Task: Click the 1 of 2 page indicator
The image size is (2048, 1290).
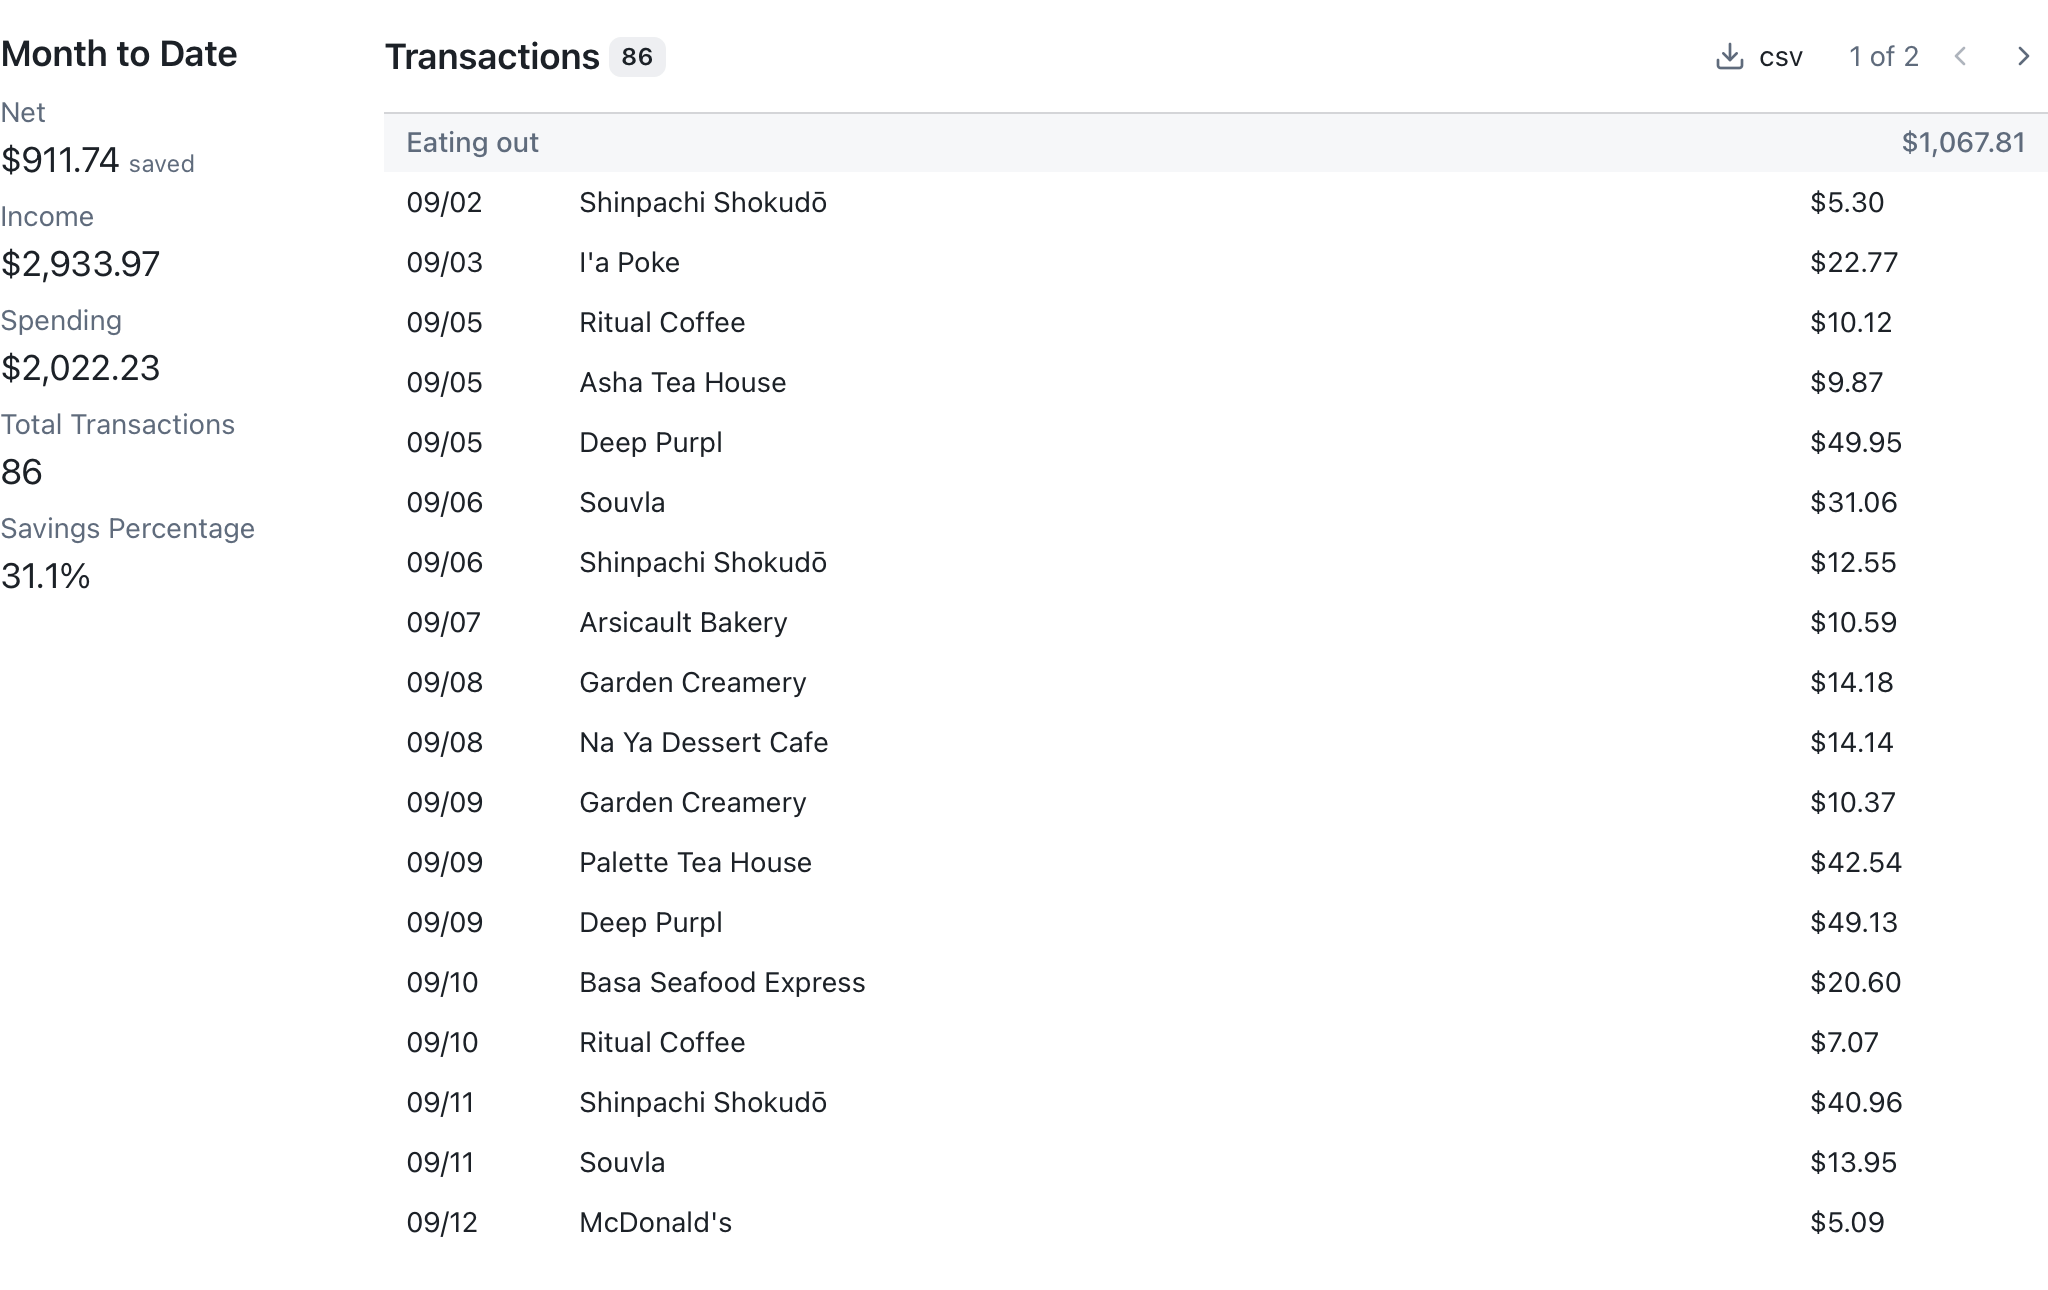Action: click(x=1885, y=56)
